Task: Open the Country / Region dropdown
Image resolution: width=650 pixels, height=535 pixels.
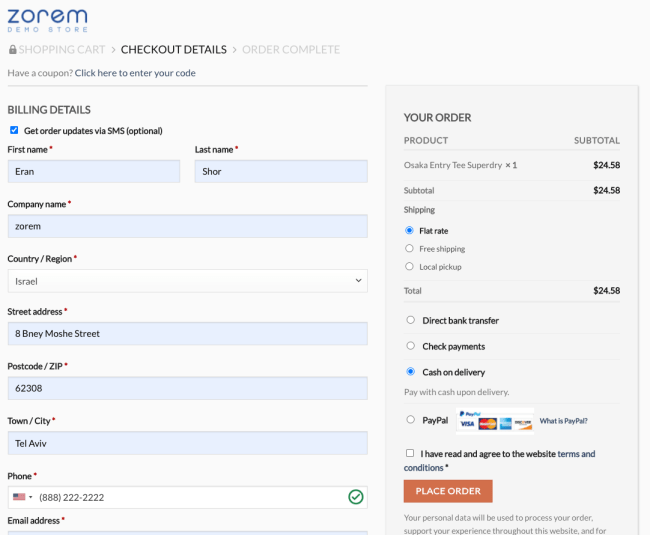Action: 187,281
